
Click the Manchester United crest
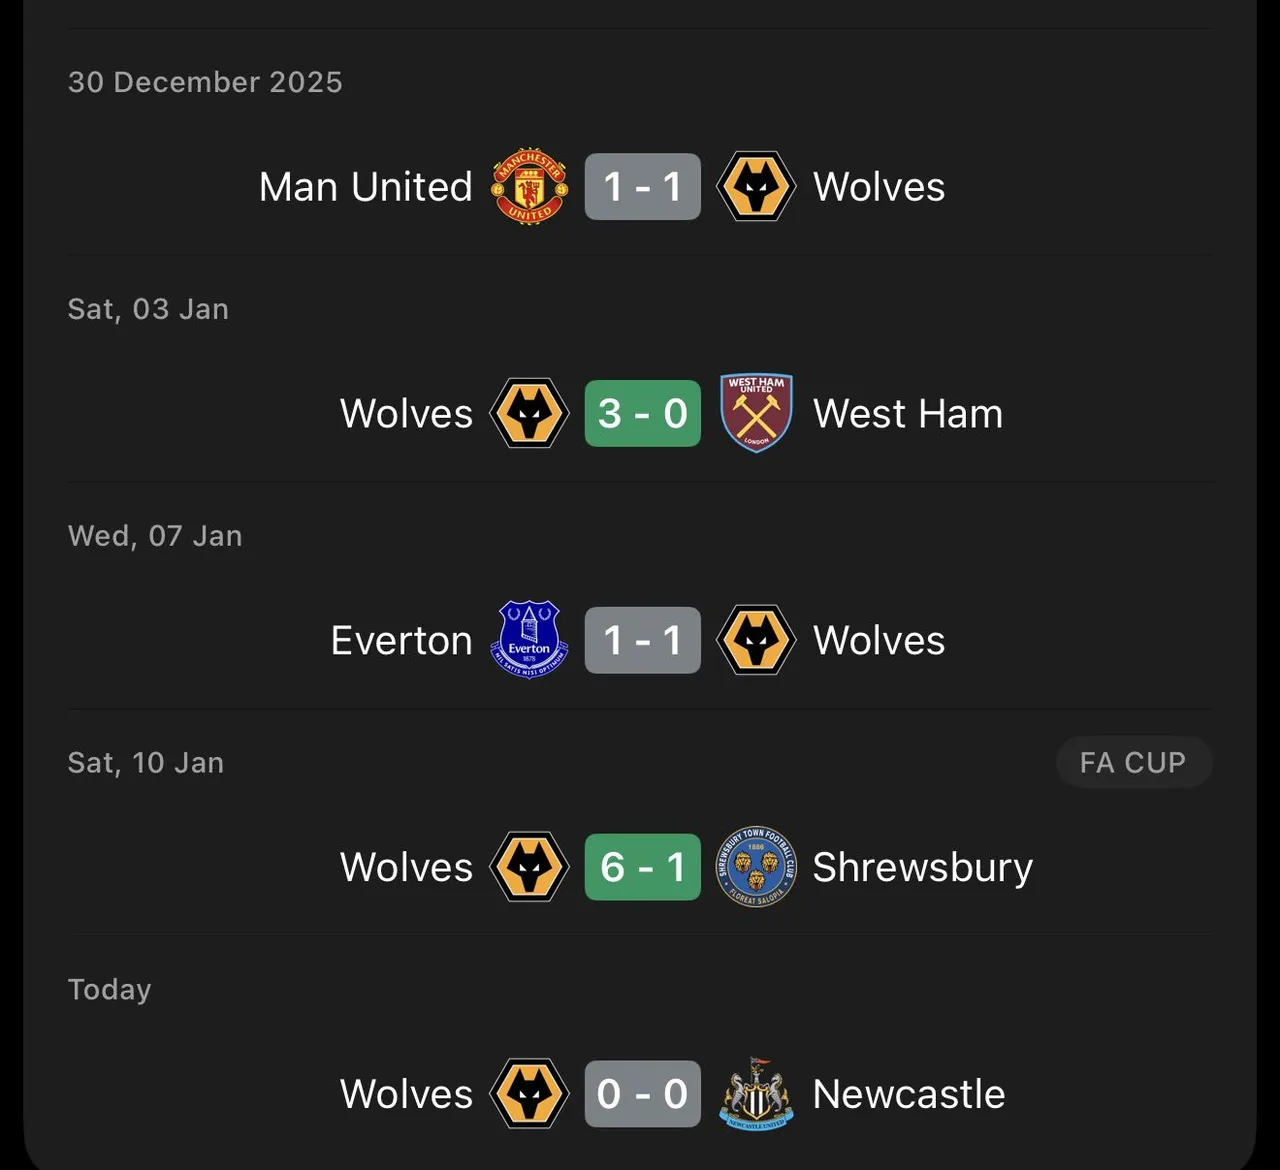pyautogui.click(x=529, y=187)
